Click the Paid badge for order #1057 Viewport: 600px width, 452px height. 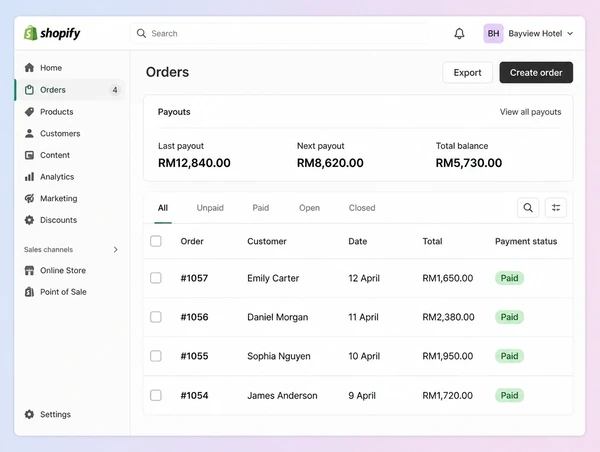[x=509, y=278]
